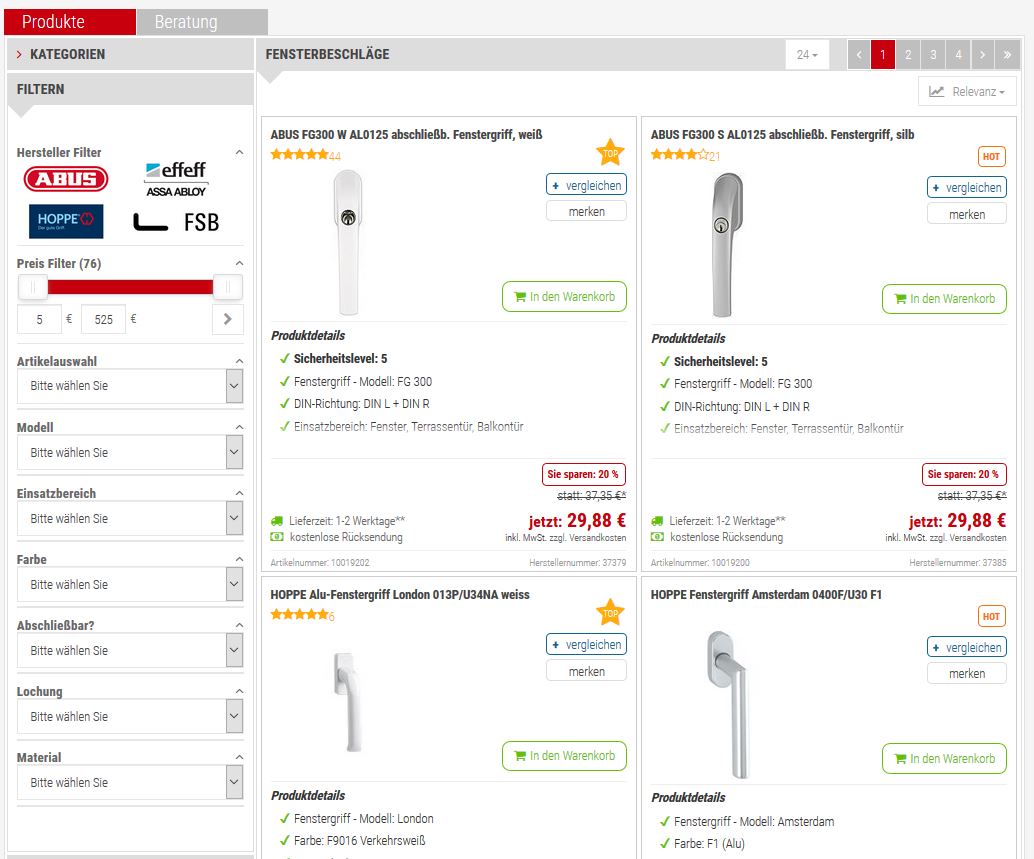
Task: Go to the last page of results
Action: (1007, 55)
